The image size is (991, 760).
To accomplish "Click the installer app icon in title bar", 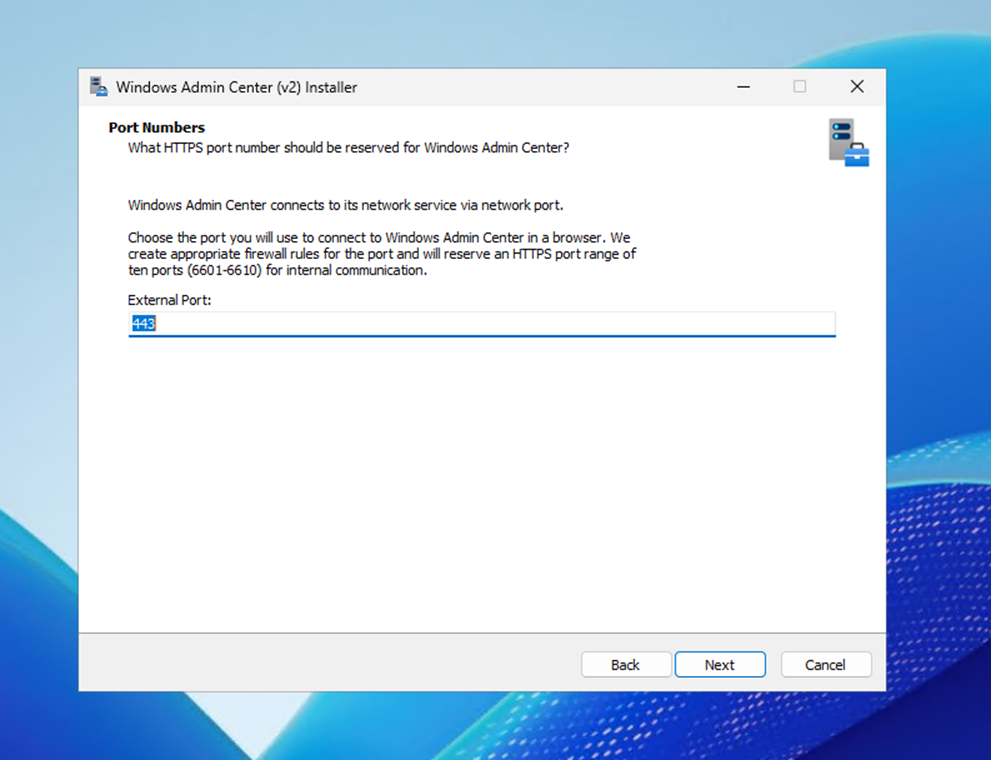I will tap(98, 87).
